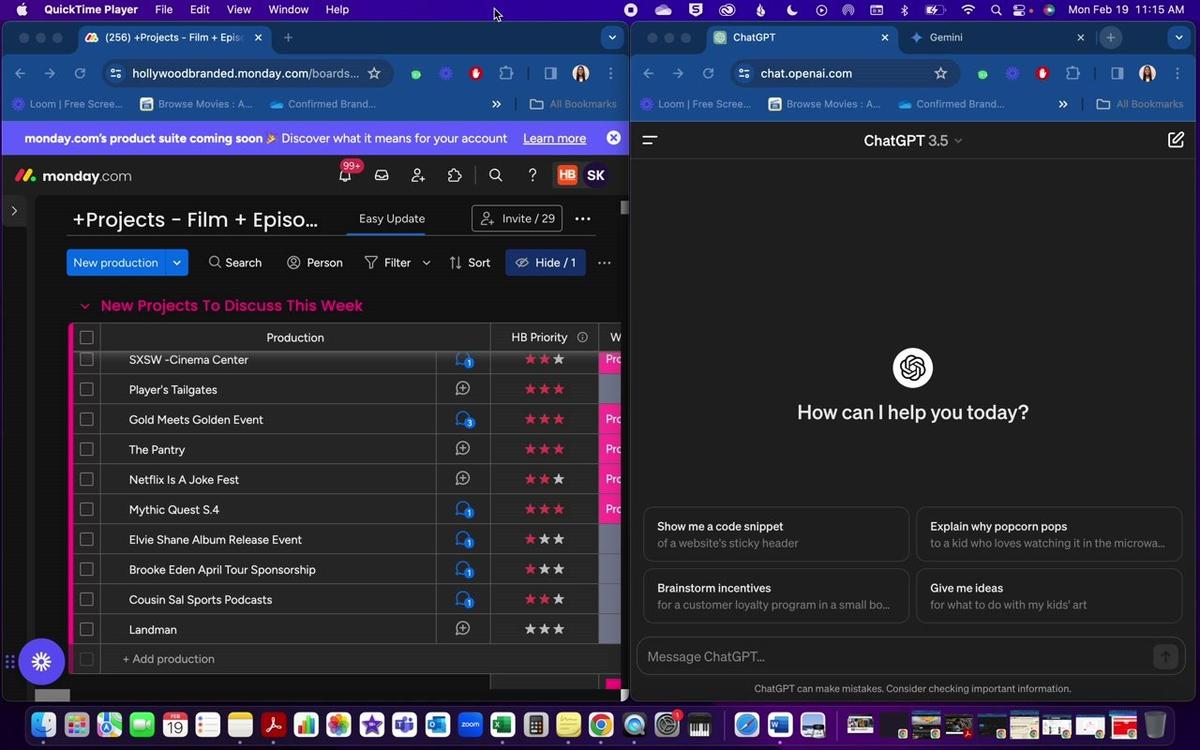Open the Learn more banner link
Image resolution: width=1200 pixels, height=750 pixels.
tap(554, 138)
